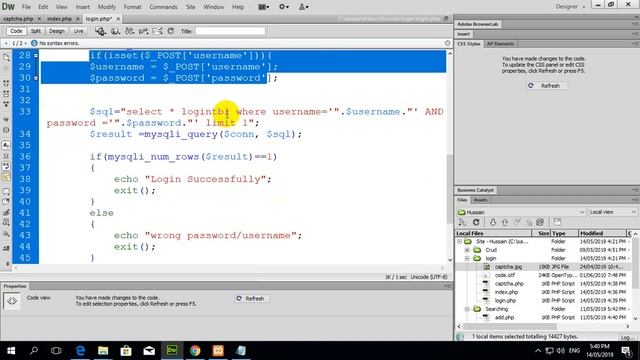
Task: Open Microsoft Edge from the taskbar
Action: pos(80,350)
